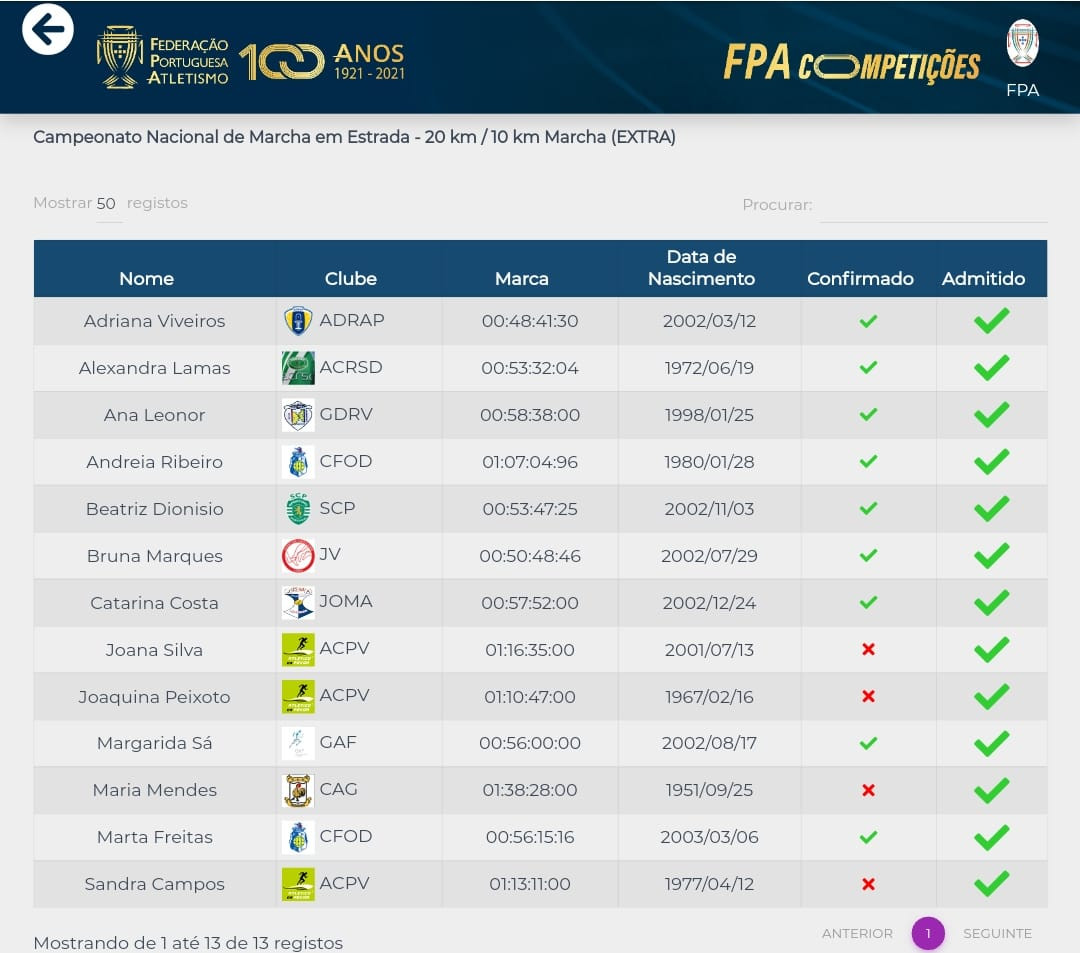Click the CFOD badge for Marta Freitas
The height and width of the screenshot is (953, 1080).
298,837
